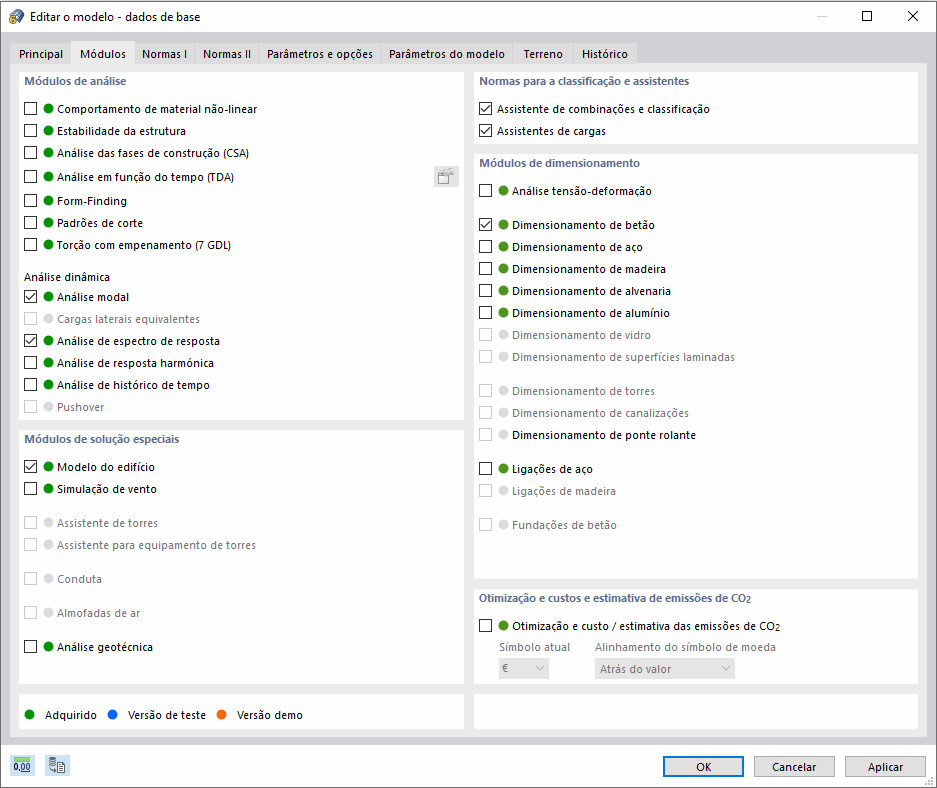Switch to the Normas I tab
This screenshot has height=788, width=937.
pyautogui.click(x=164, y=54)
